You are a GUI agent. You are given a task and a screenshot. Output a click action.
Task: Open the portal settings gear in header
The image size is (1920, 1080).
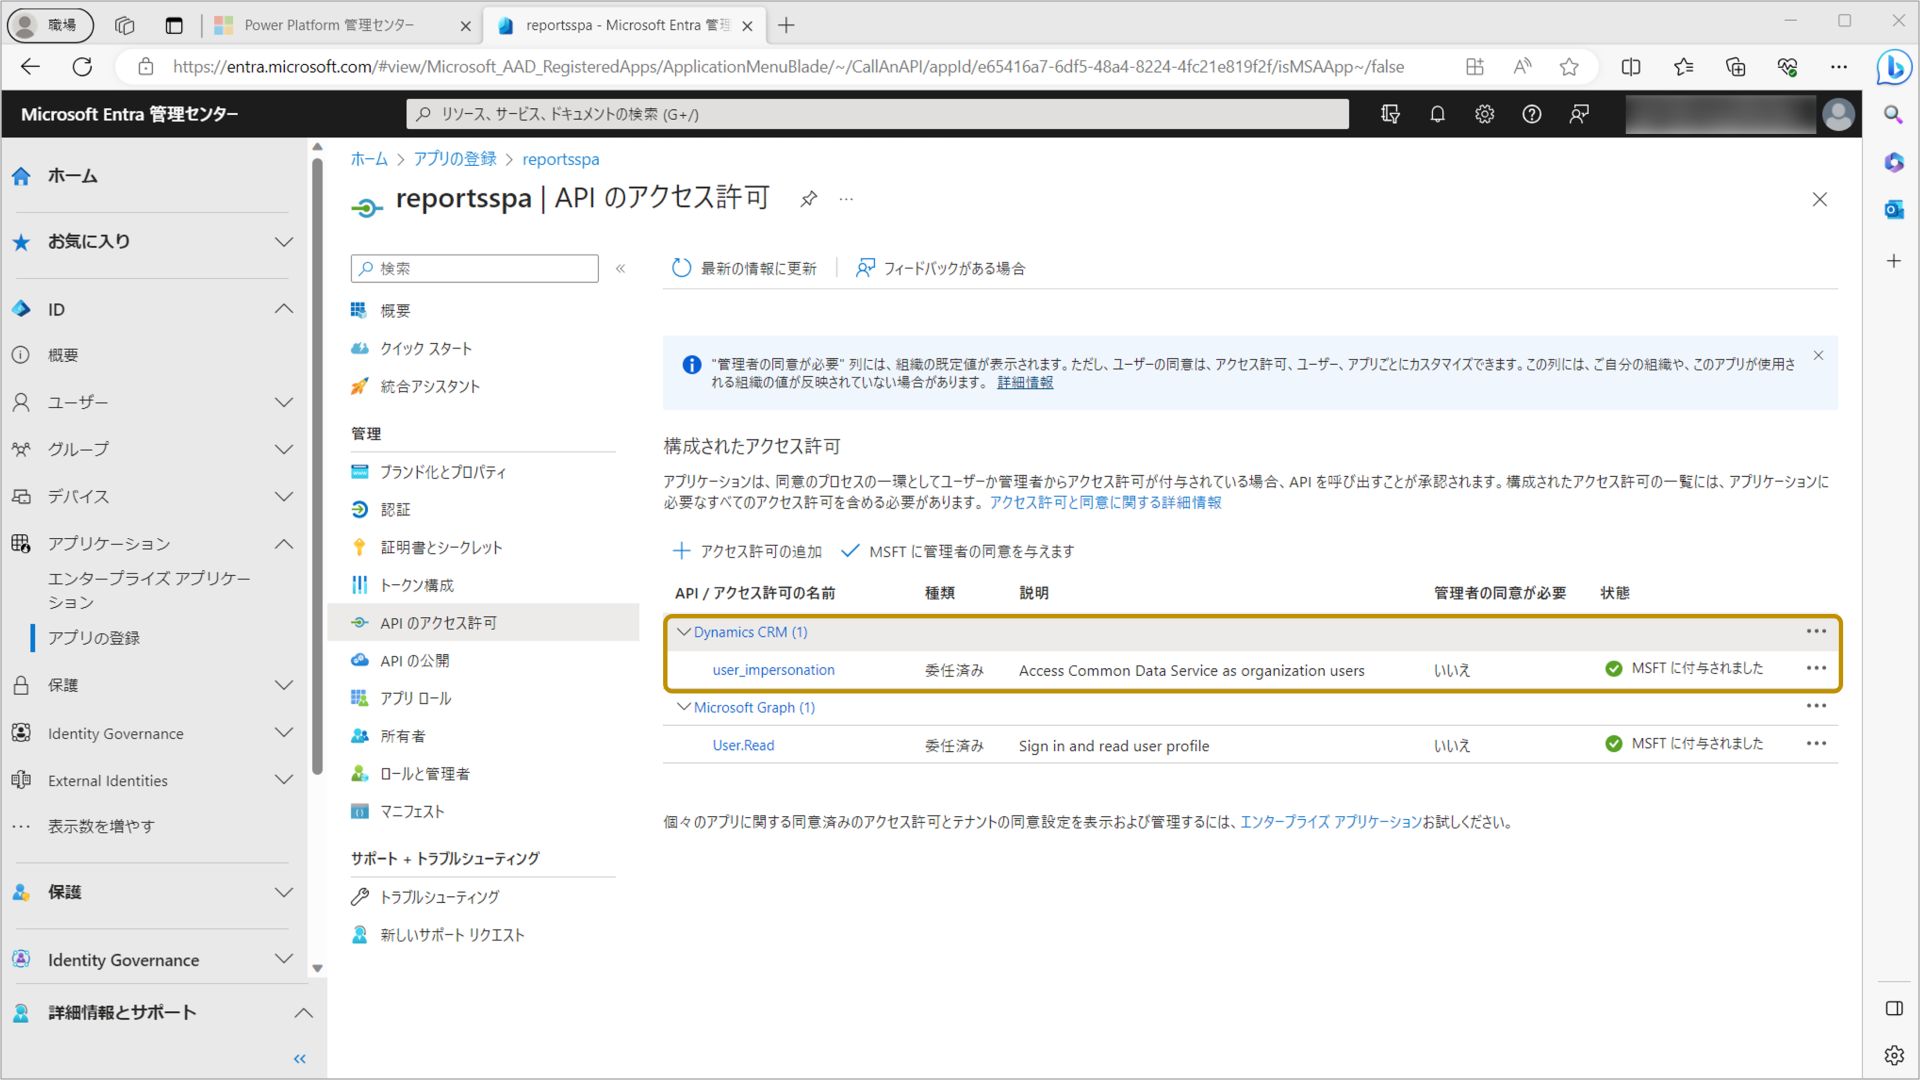[1484, 114]
